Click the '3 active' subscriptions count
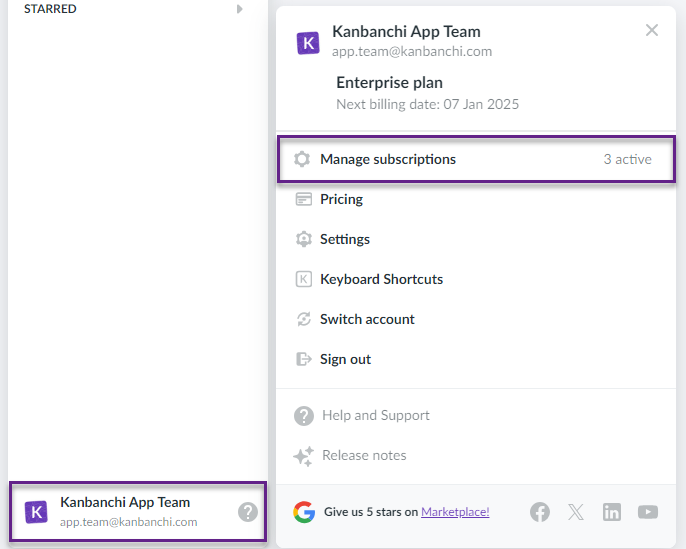 [627, 159]
